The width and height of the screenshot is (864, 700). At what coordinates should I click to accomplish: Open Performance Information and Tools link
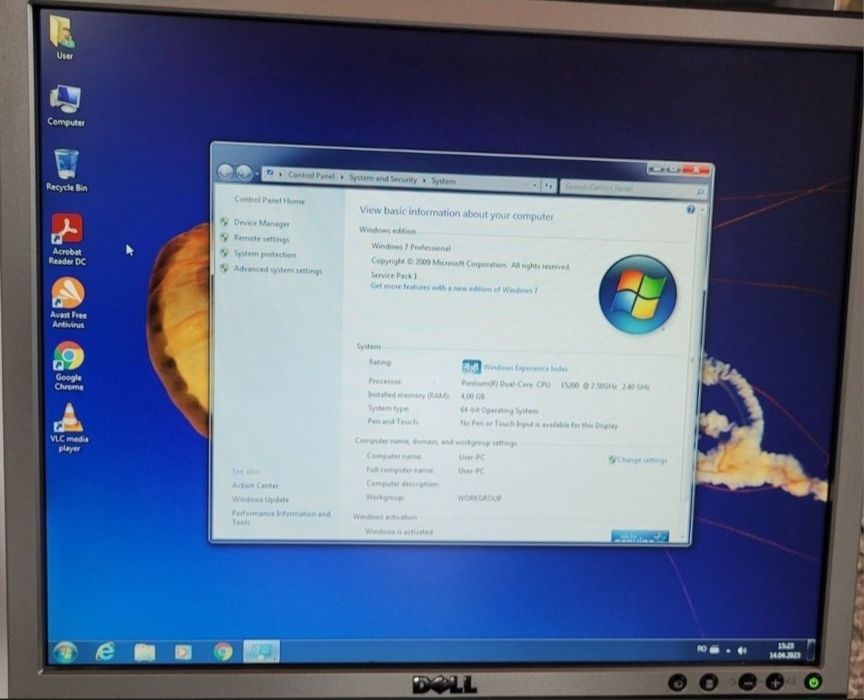click(280, 517)
